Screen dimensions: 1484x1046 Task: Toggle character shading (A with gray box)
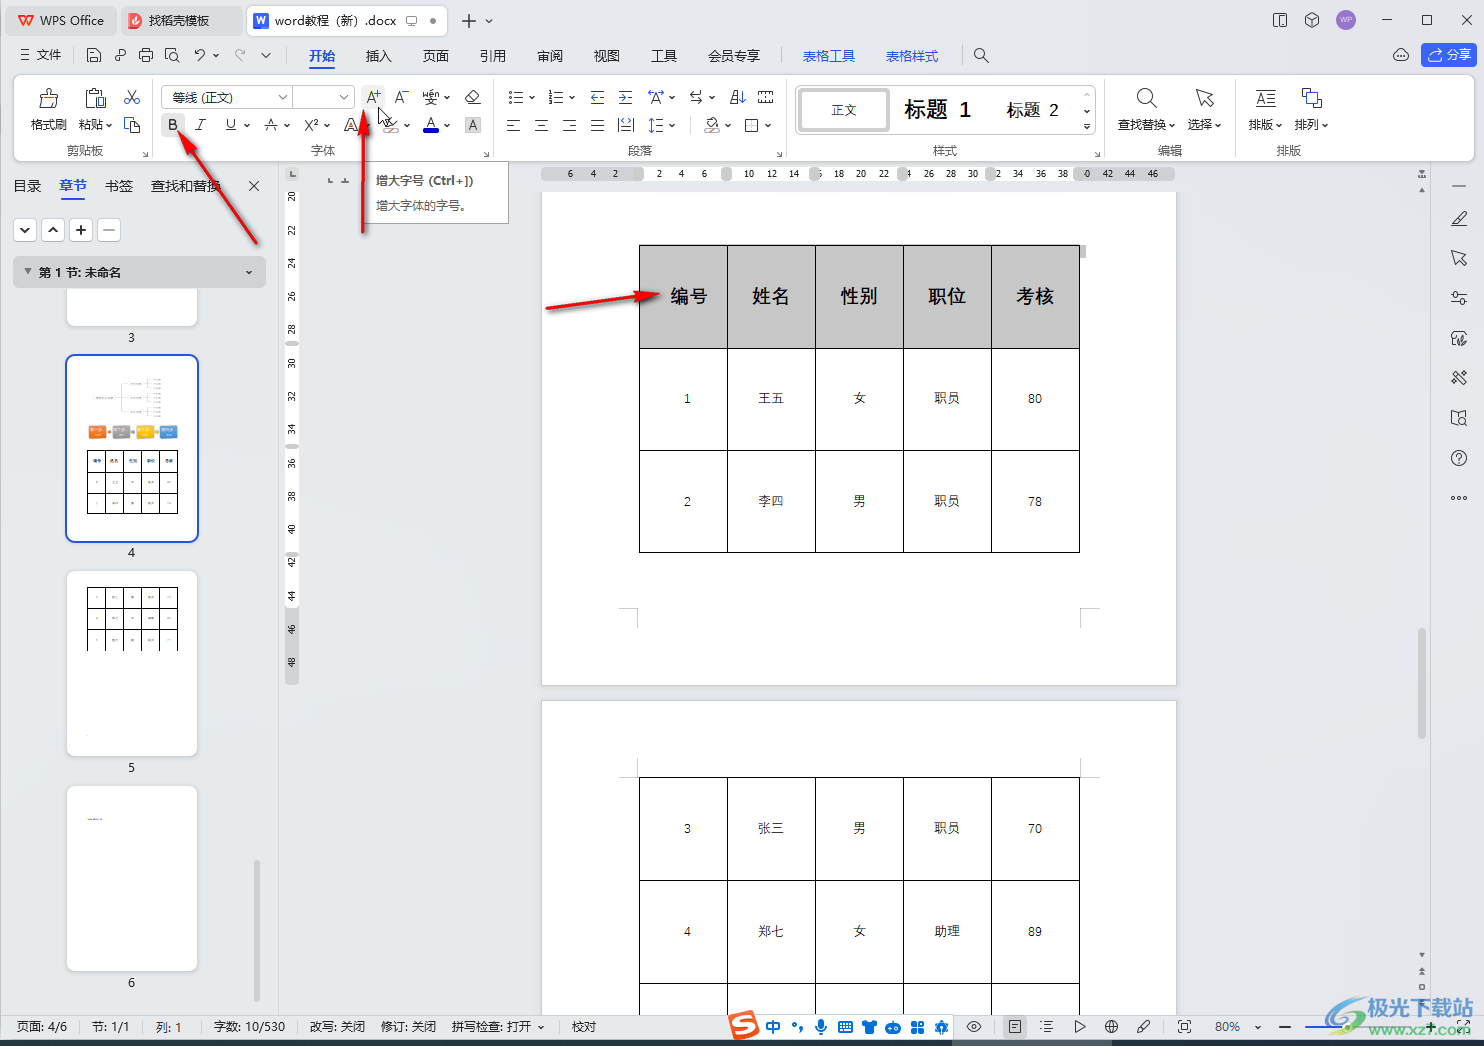point(473,125)
